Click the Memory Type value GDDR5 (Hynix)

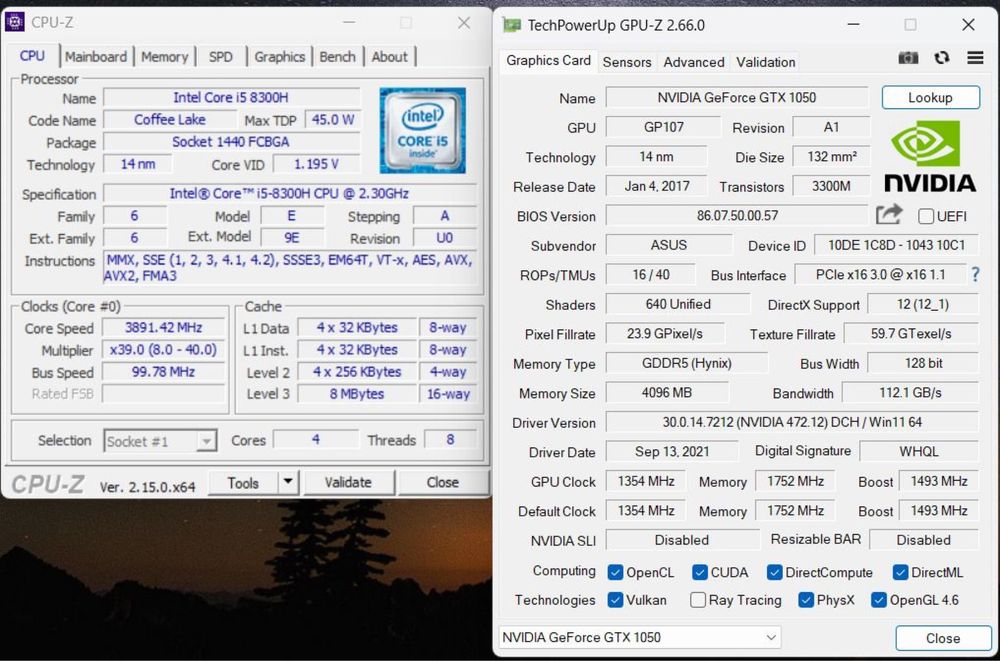686,363
